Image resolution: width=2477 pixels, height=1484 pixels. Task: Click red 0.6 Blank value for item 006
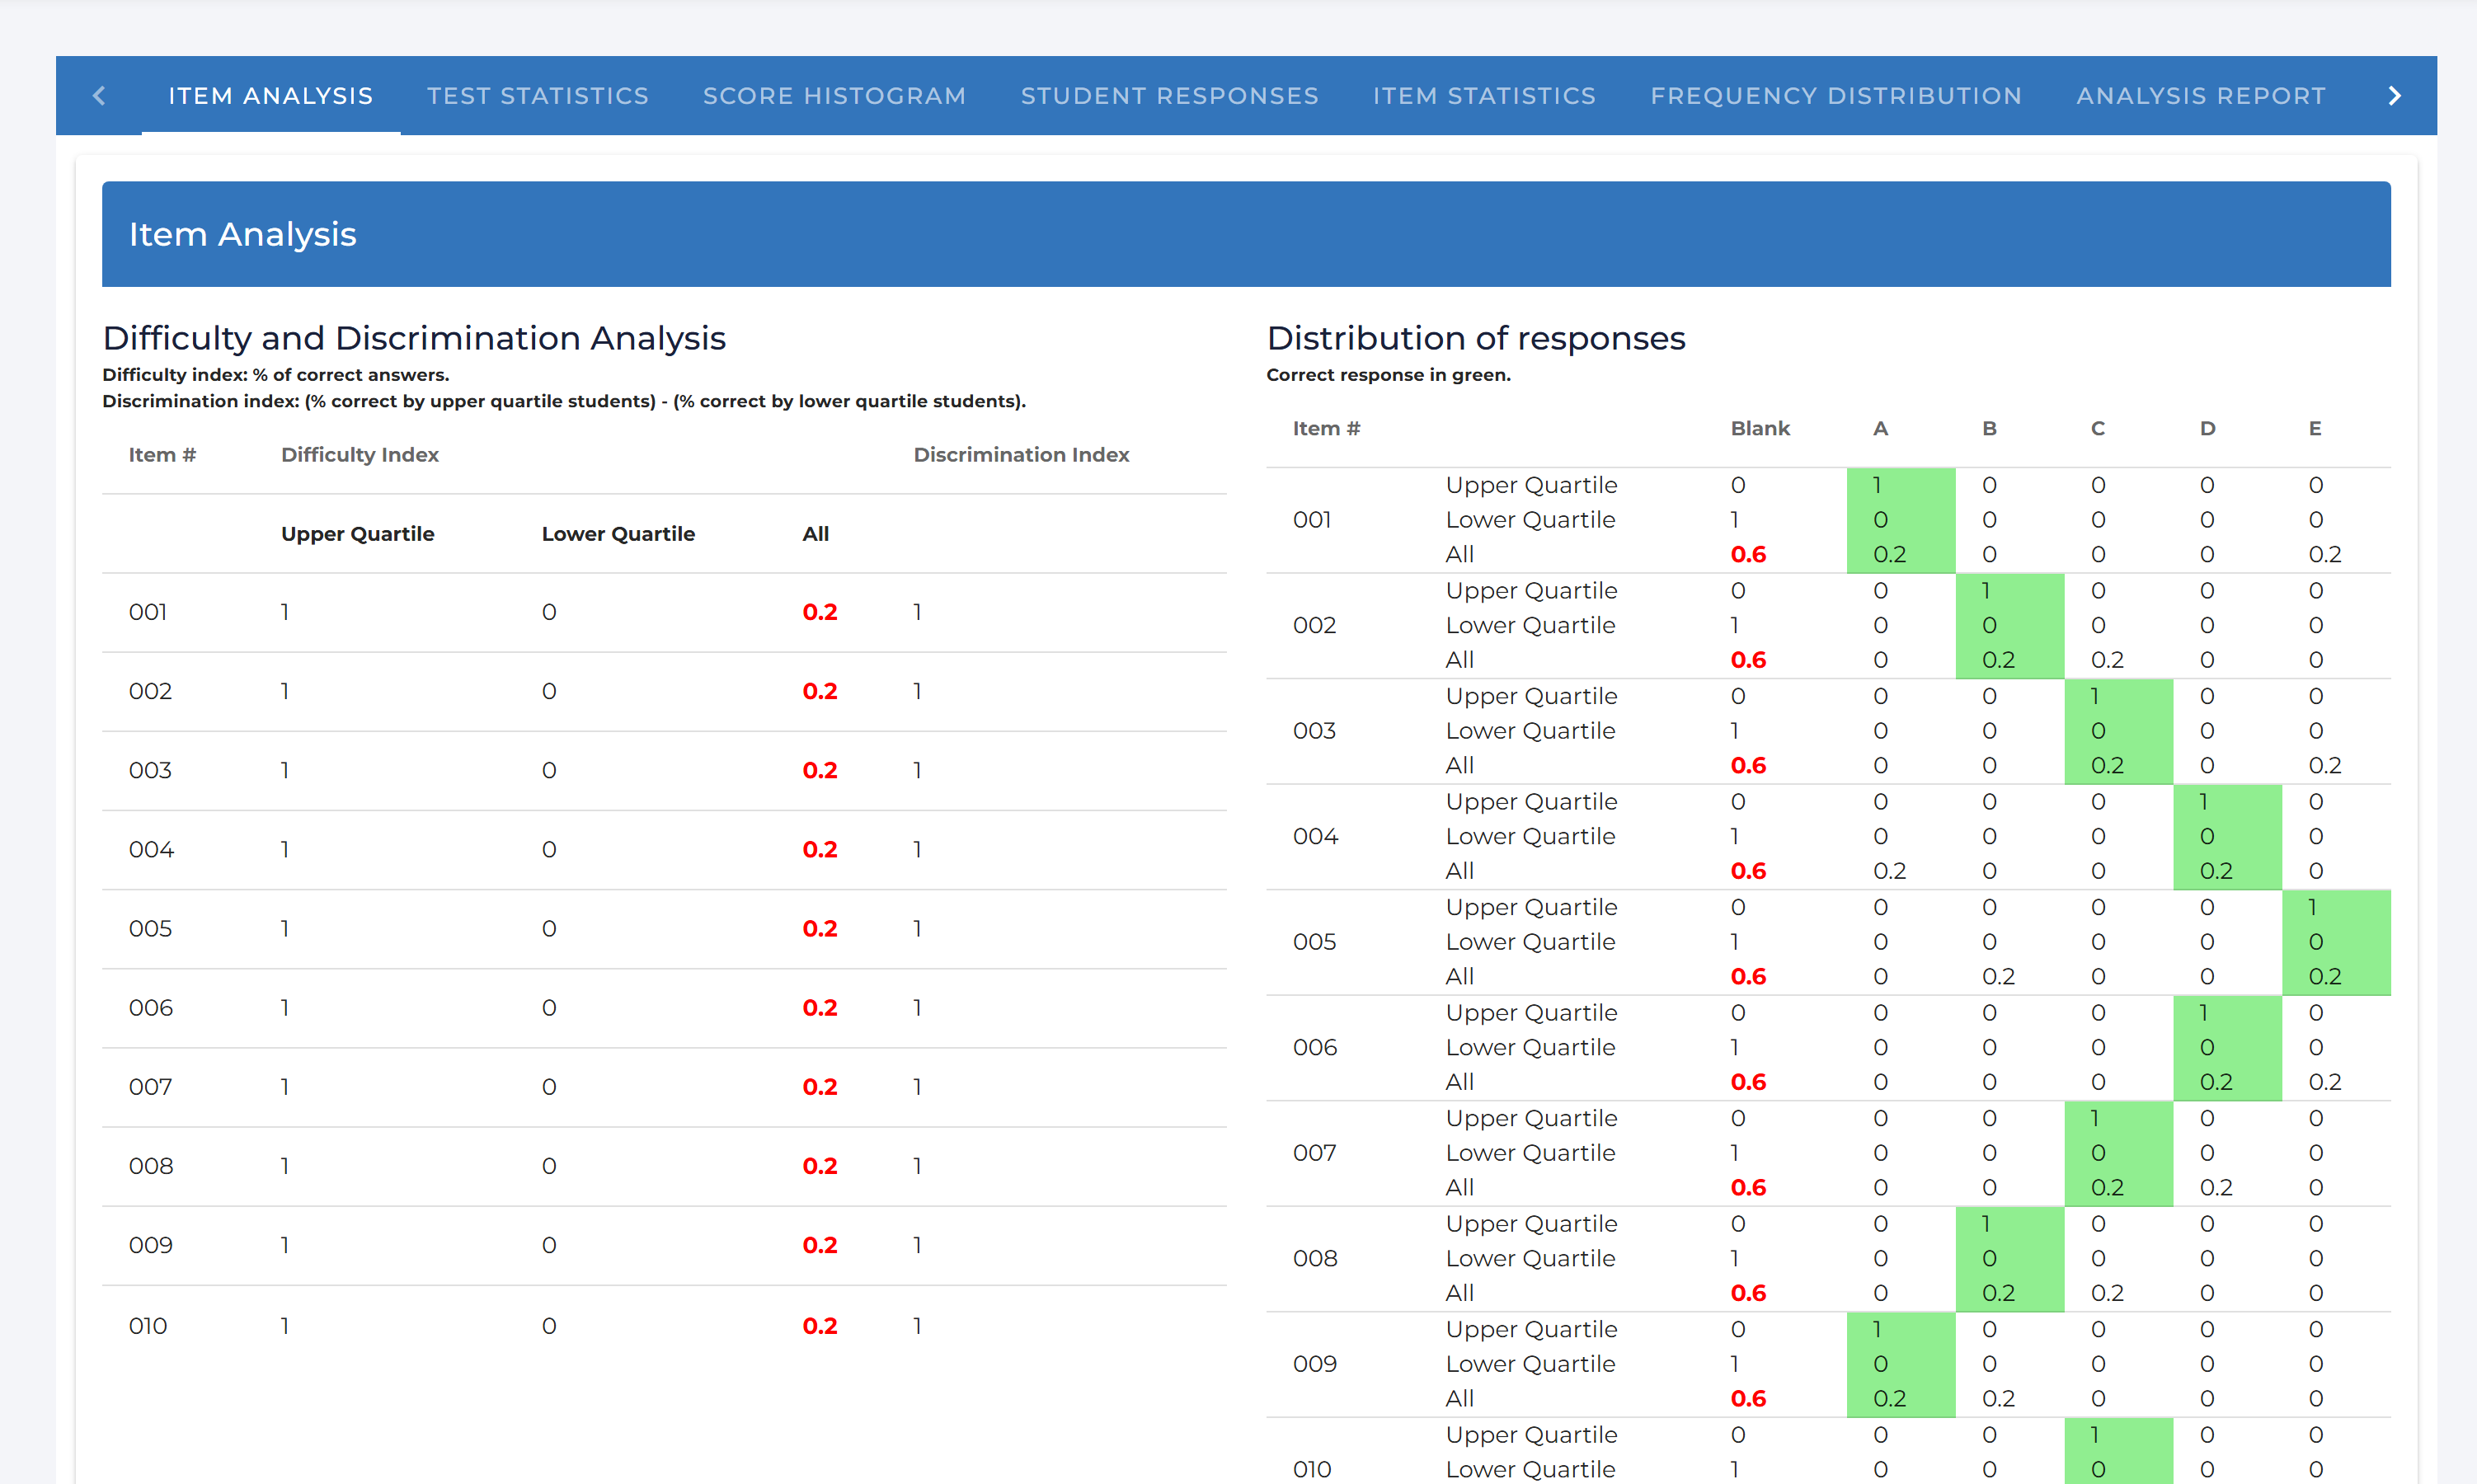1748,1082
